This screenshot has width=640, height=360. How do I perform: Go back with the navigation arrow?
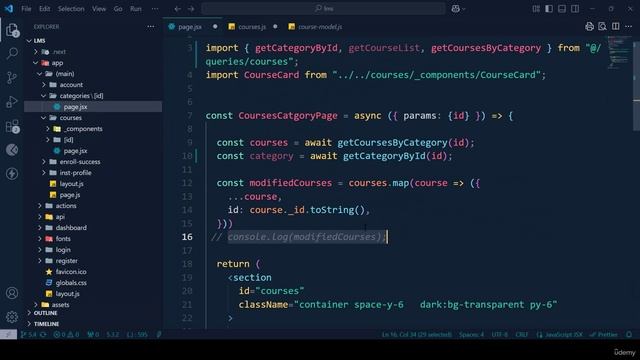click(x=177, y=9)
